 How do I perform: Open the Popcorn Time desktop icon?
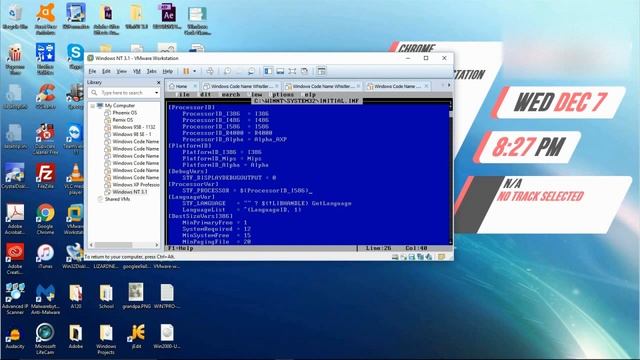tap(15, 60)
